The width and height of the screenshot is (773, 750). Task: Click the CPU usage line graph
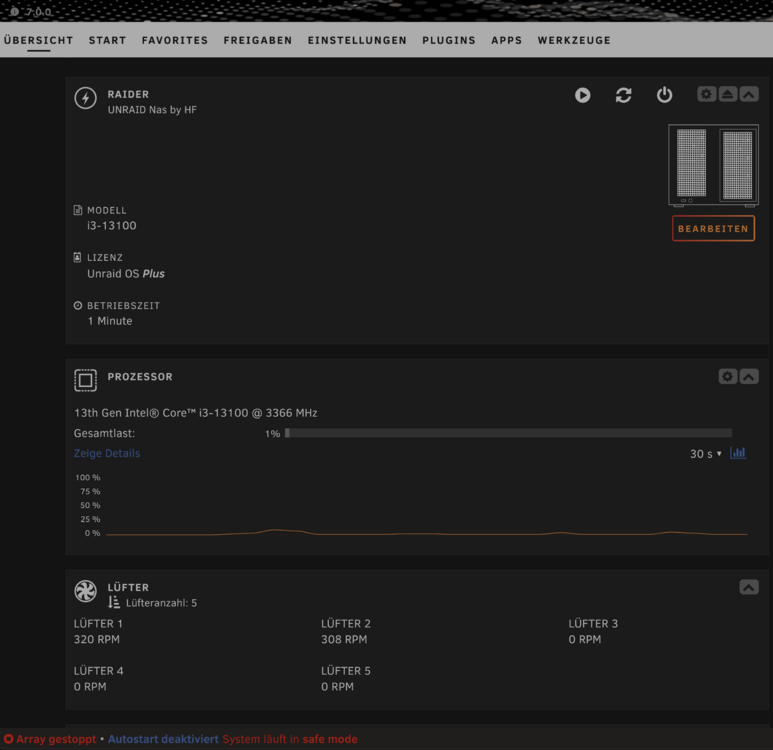(426, 505)
